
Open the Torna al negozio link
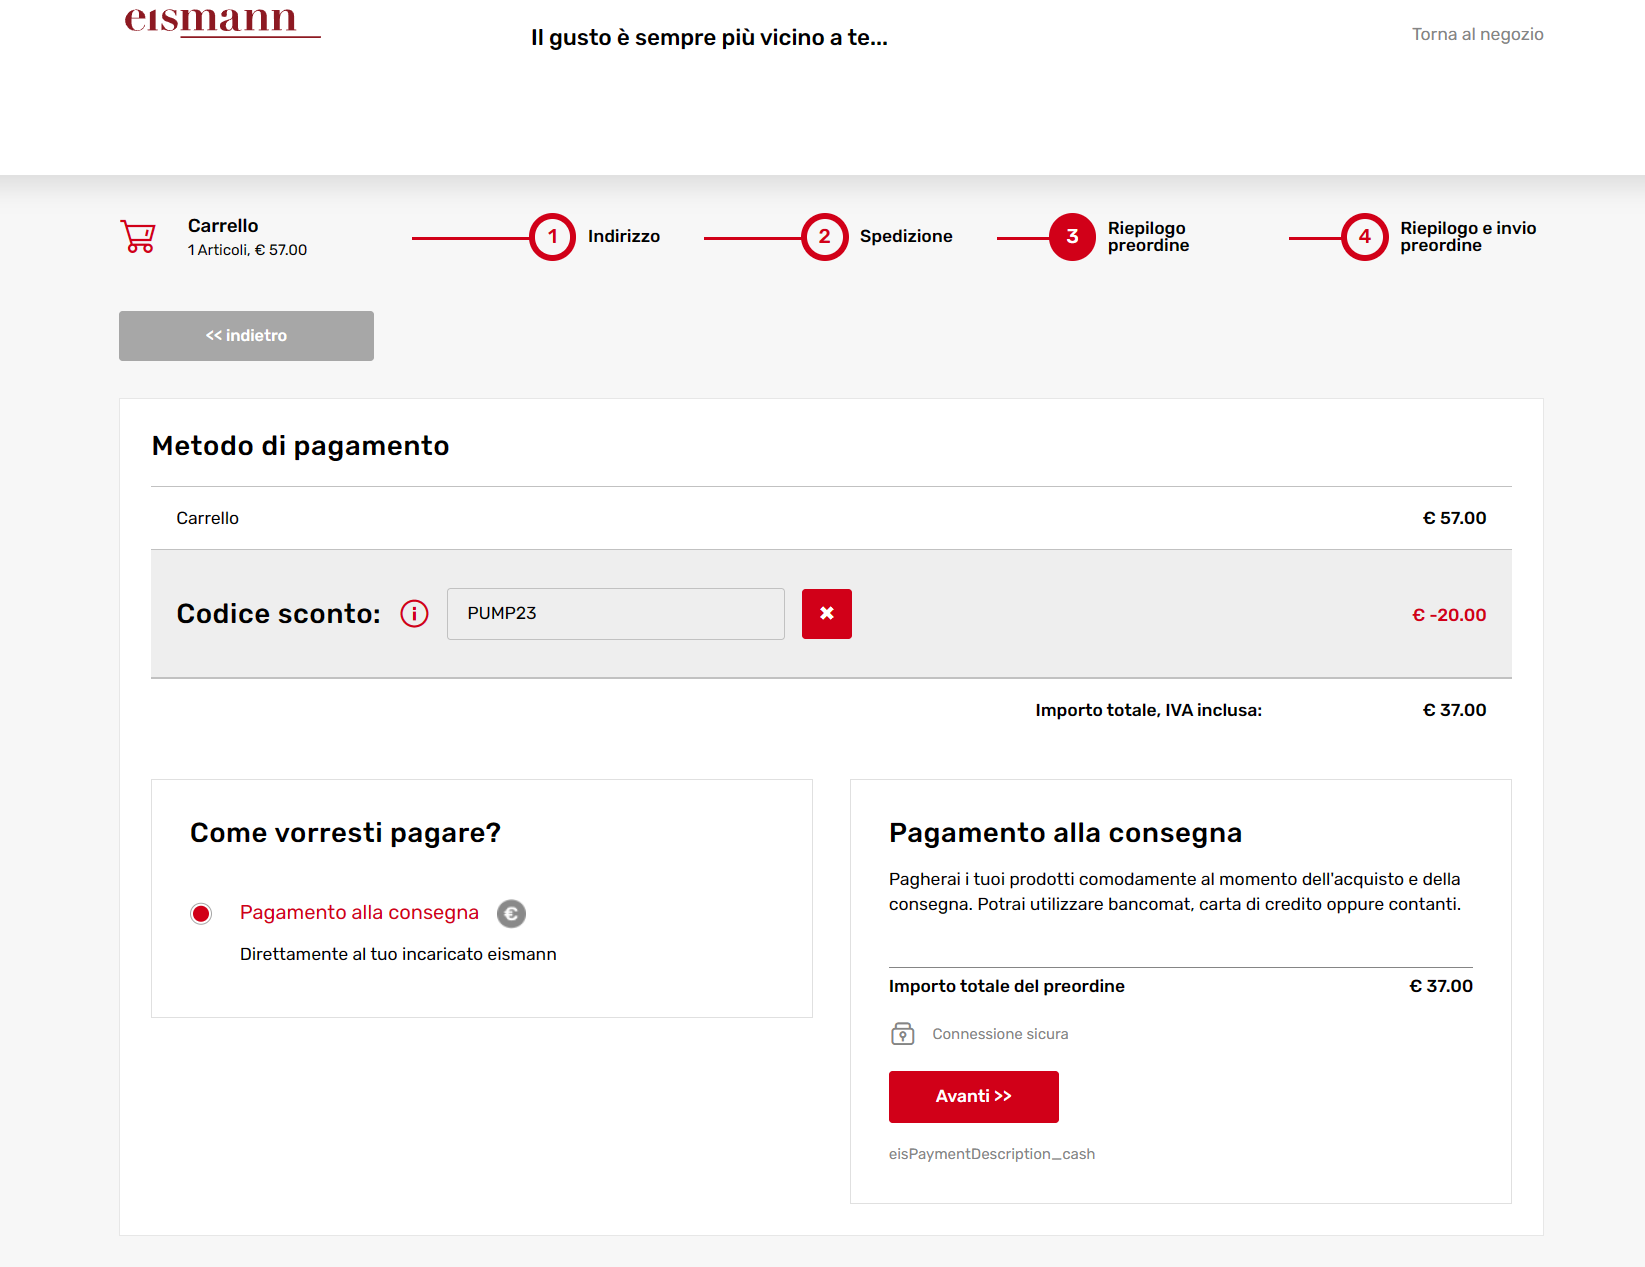(x=1477, y=35)
